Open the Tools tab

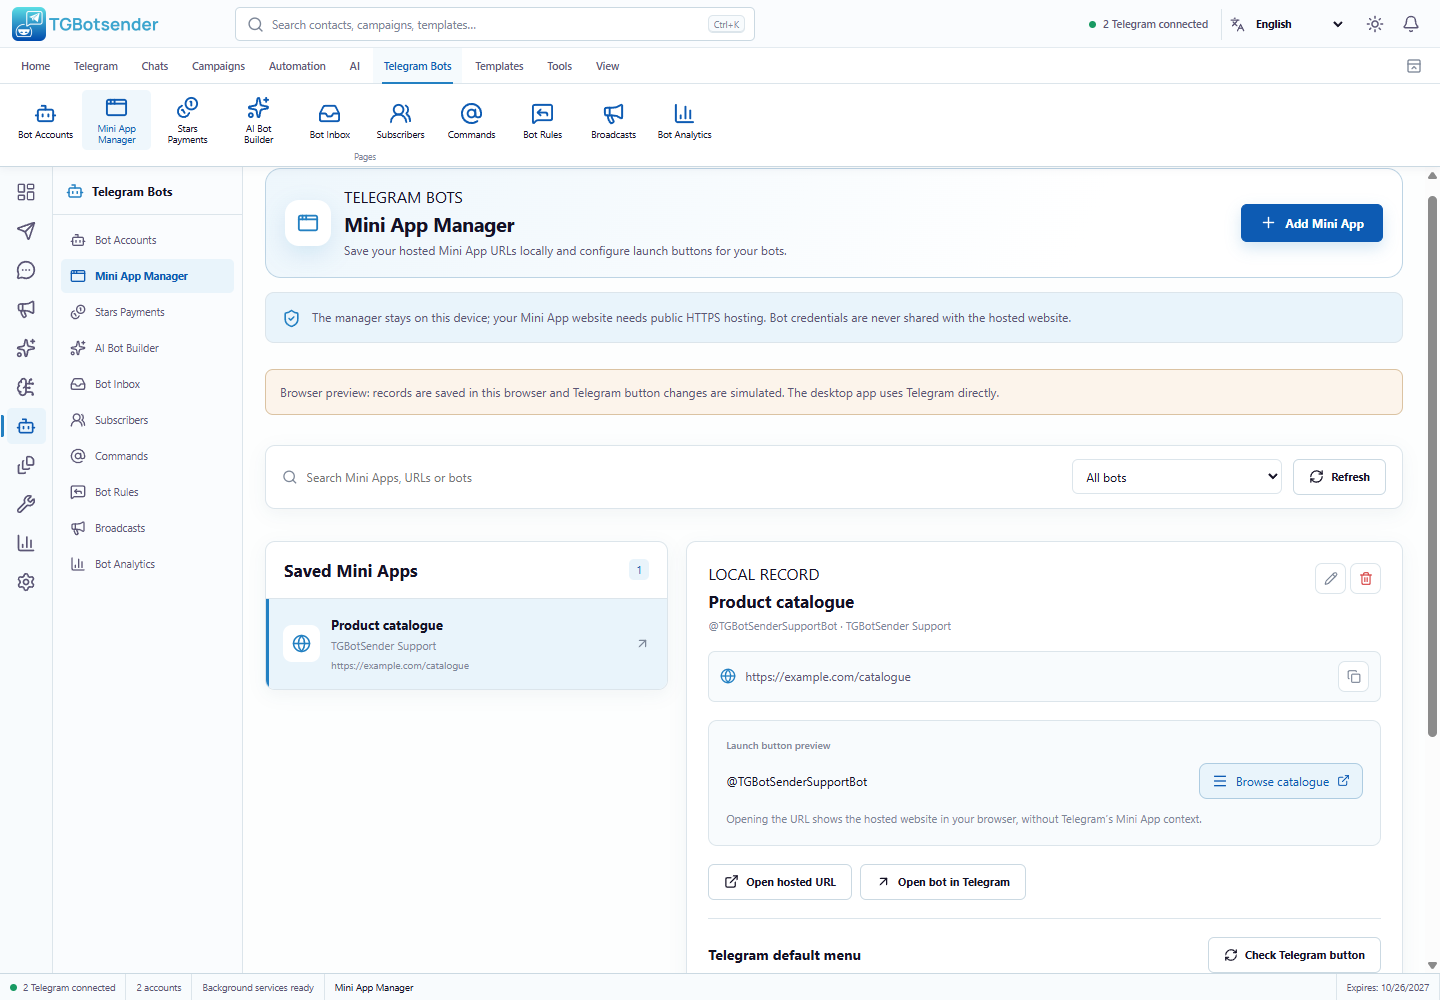tap(559, 66)
